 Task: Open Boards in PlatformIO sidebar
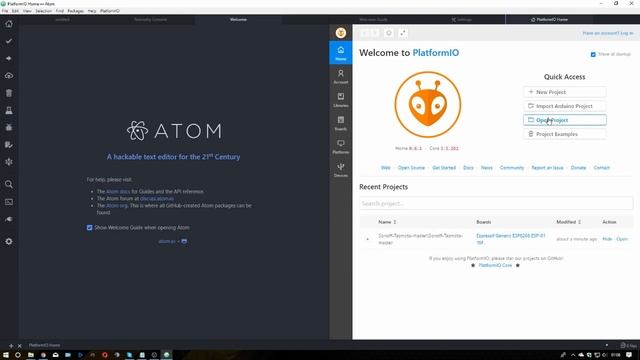pos(340,123)
